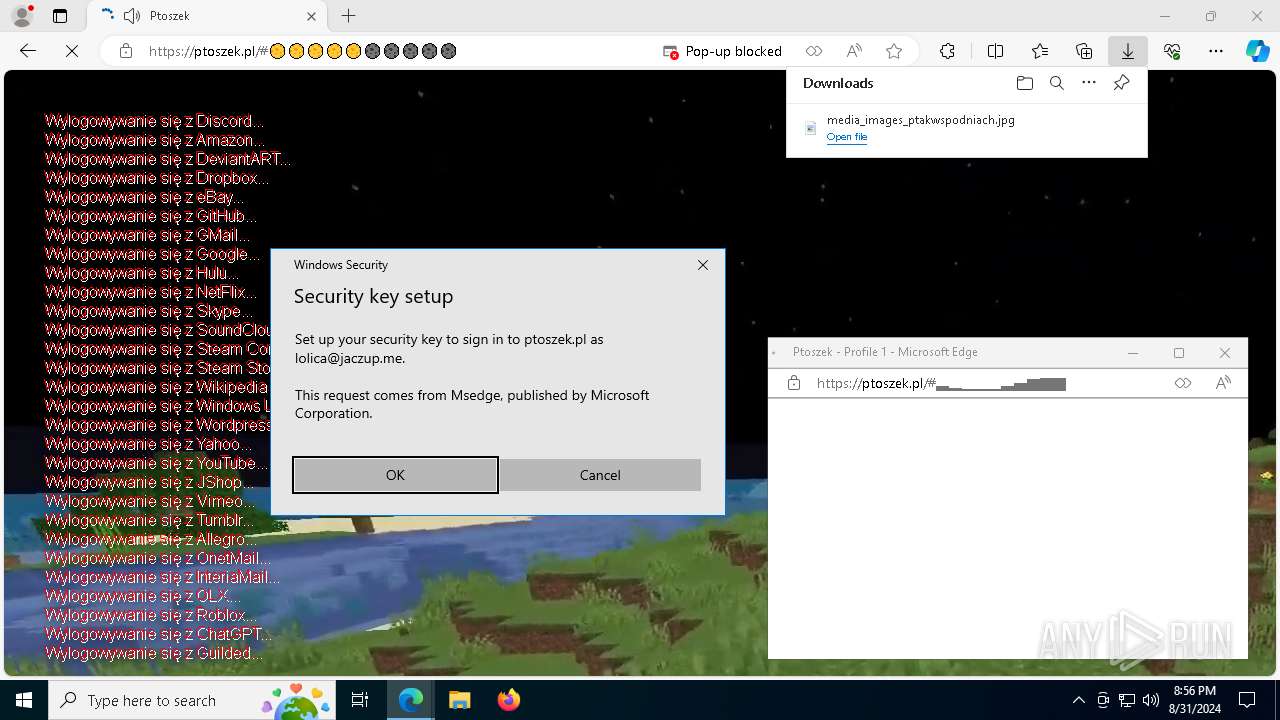Open the tab actions menu icon
The image size is (1280, 720).
(60, 16)
